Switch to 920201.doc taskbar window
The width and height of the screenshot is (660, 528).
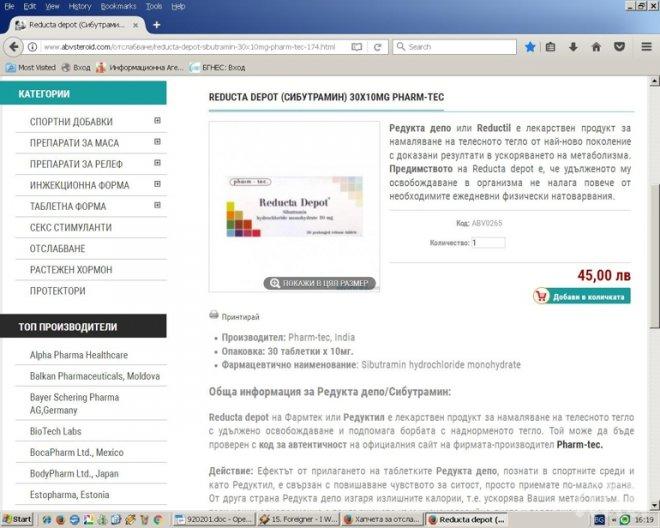tap(213, 520)
